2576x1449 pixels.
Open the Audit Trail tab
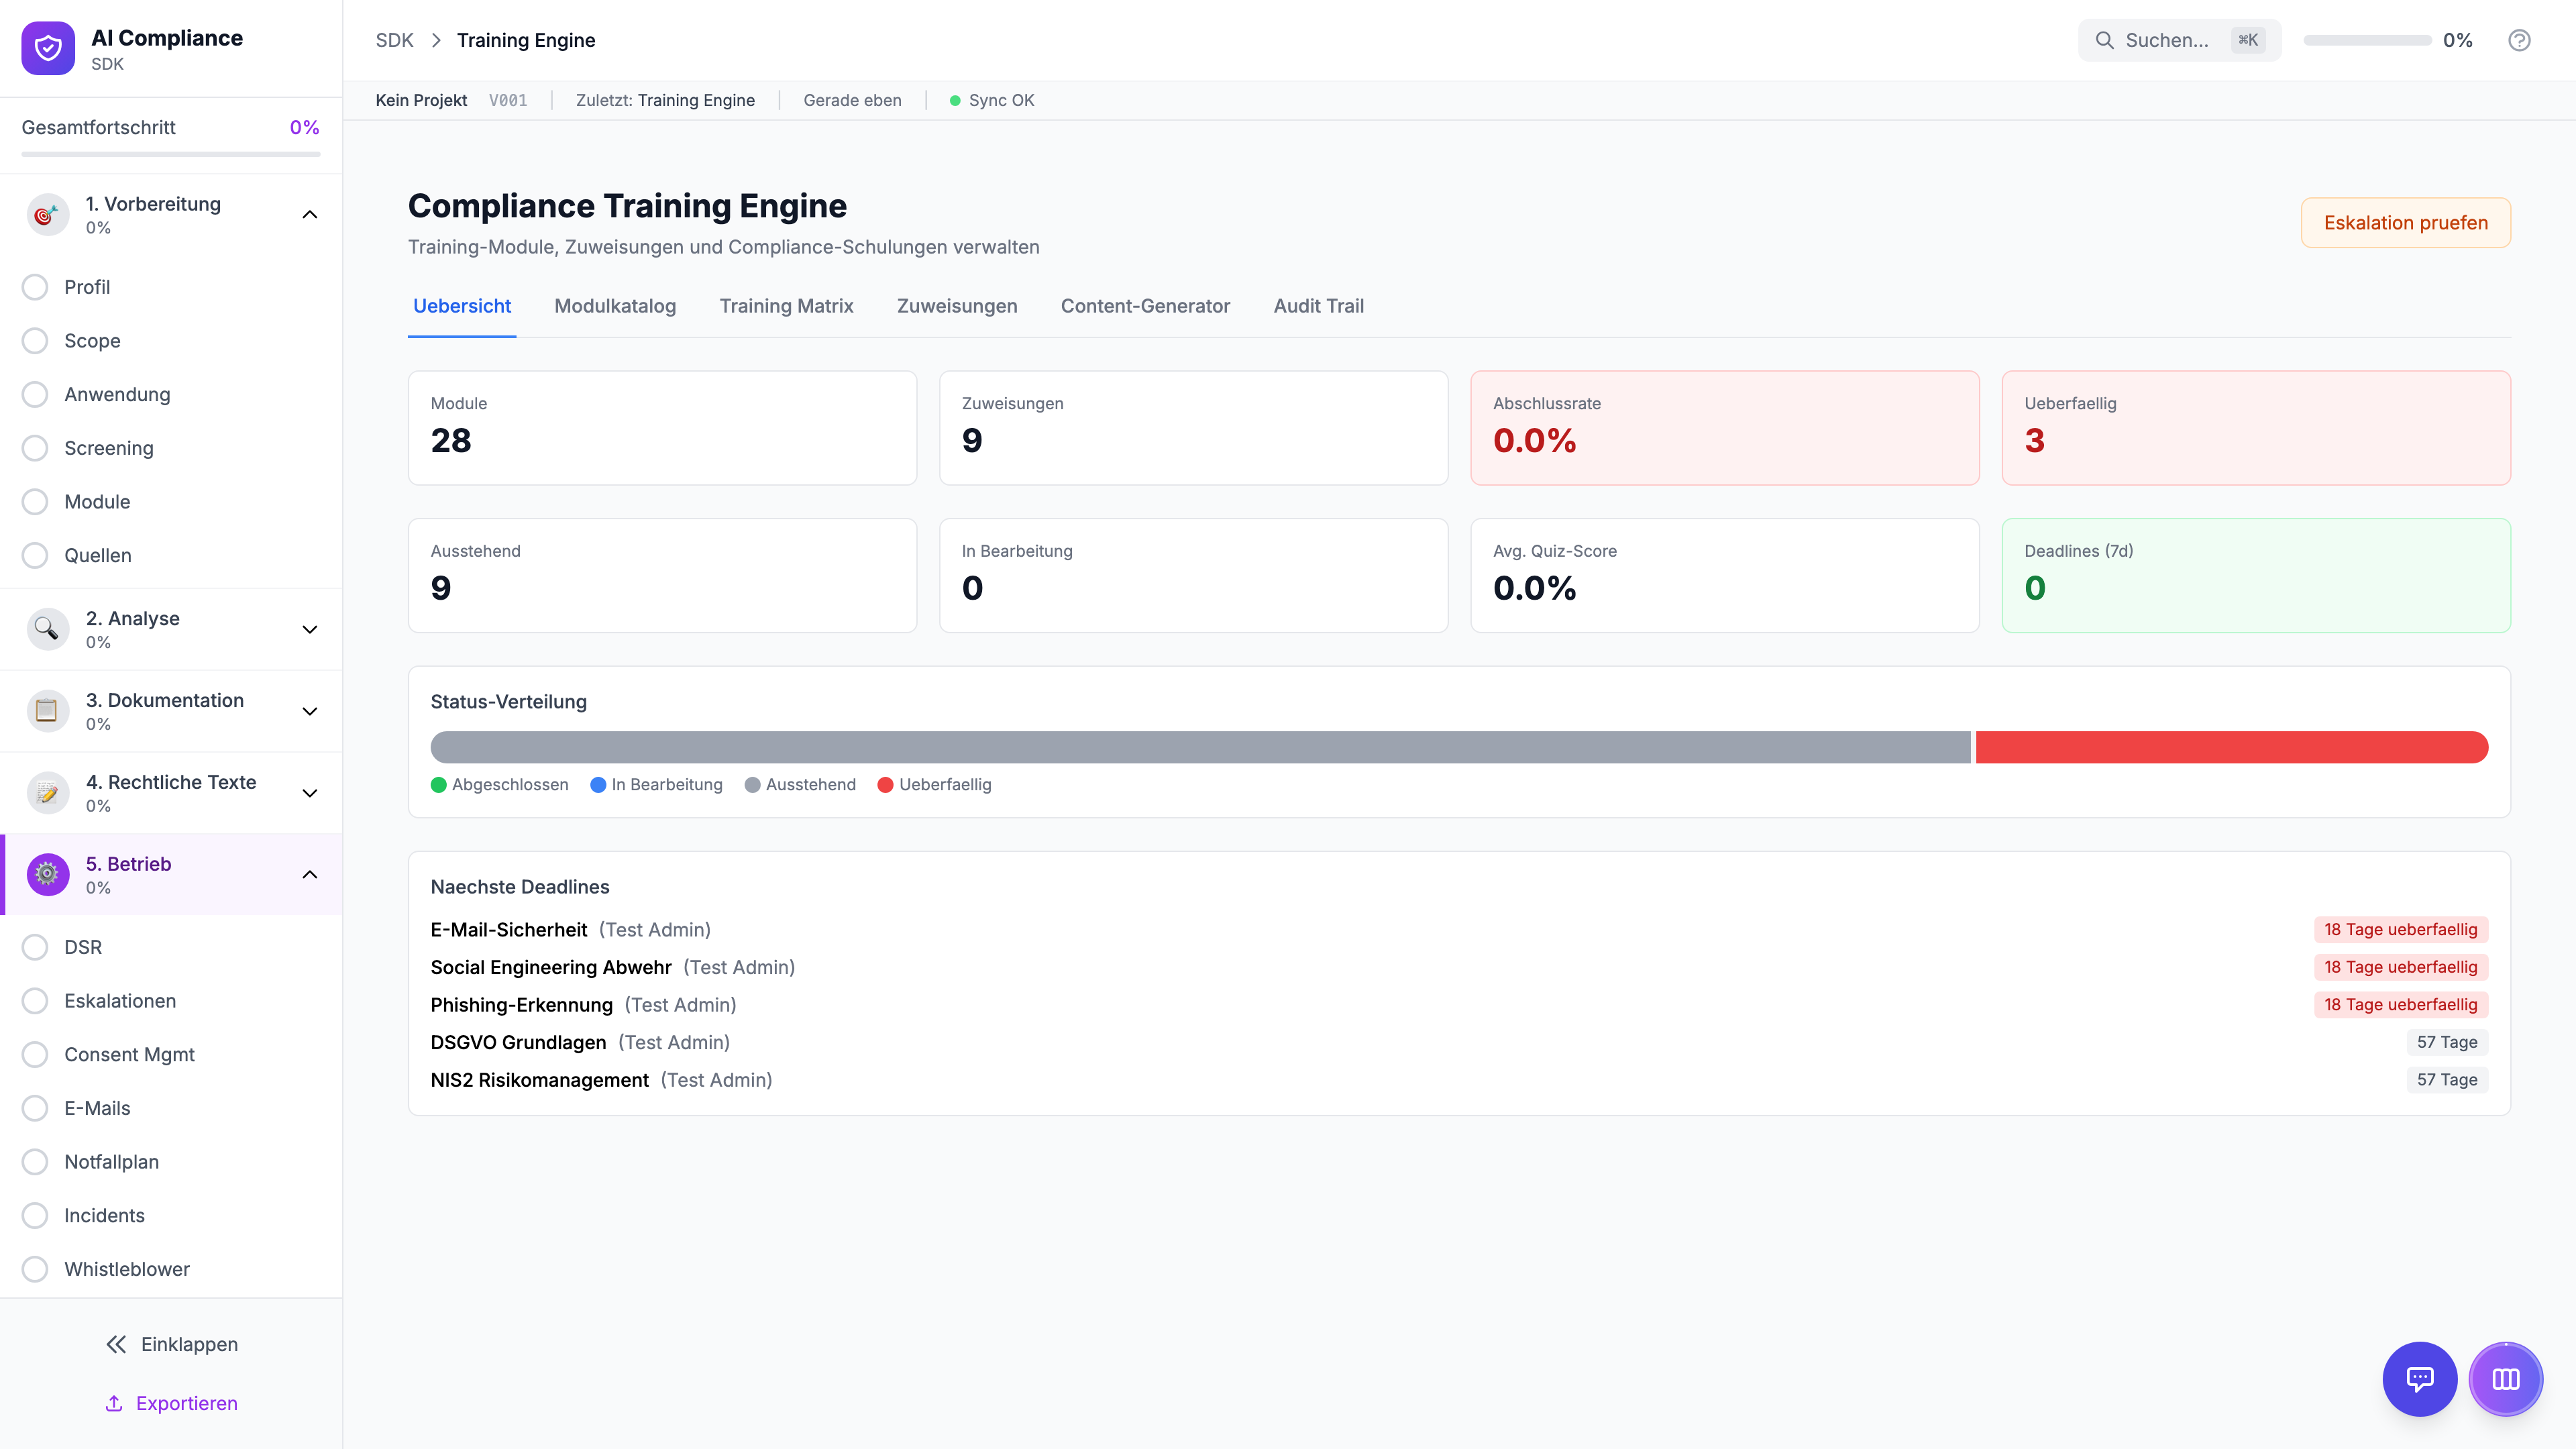(x=1318, y=306)
